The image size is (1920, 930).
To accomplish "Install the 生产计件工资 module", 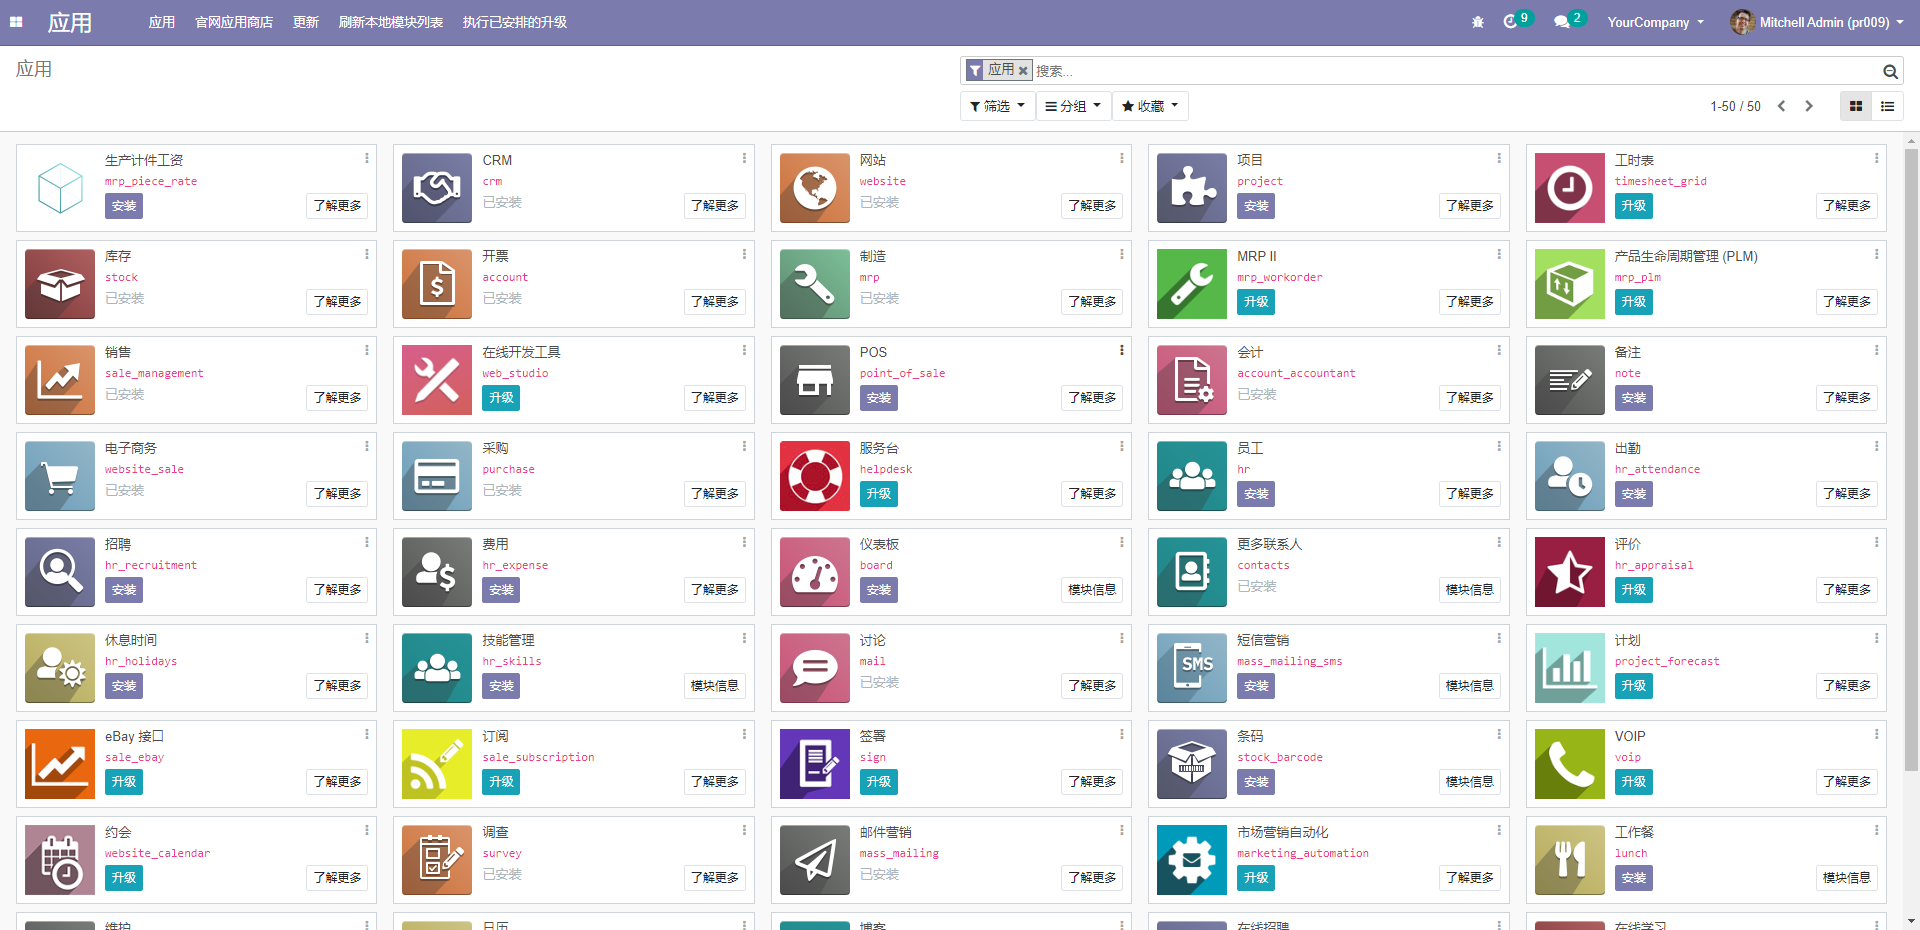I will 124,206.
